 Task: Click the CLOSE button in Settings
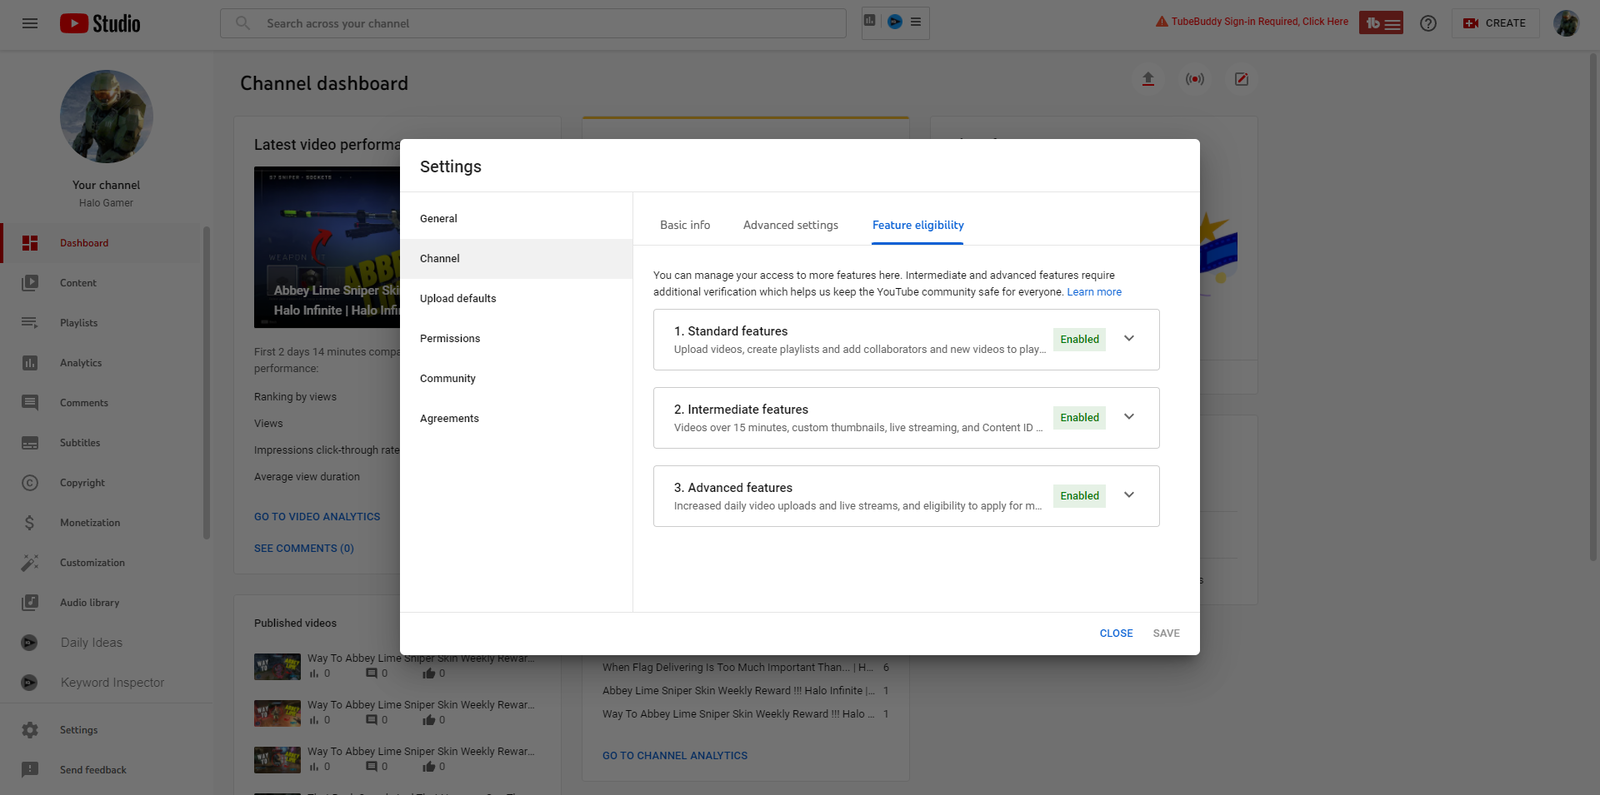click(x=1116, y=633)
